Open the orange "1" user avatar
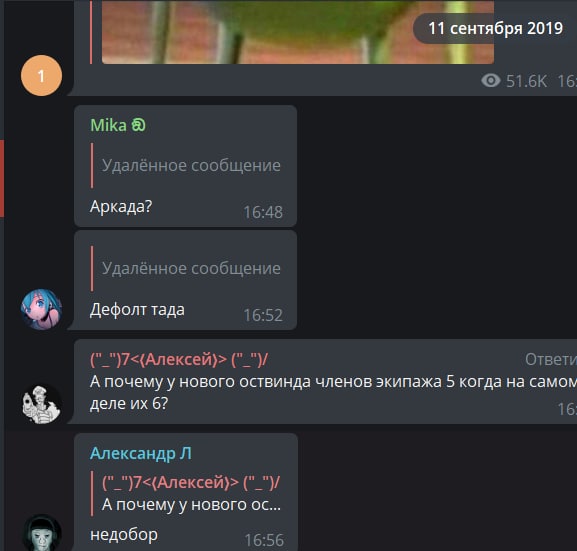The image size is (577, 551). coord(42,76)
